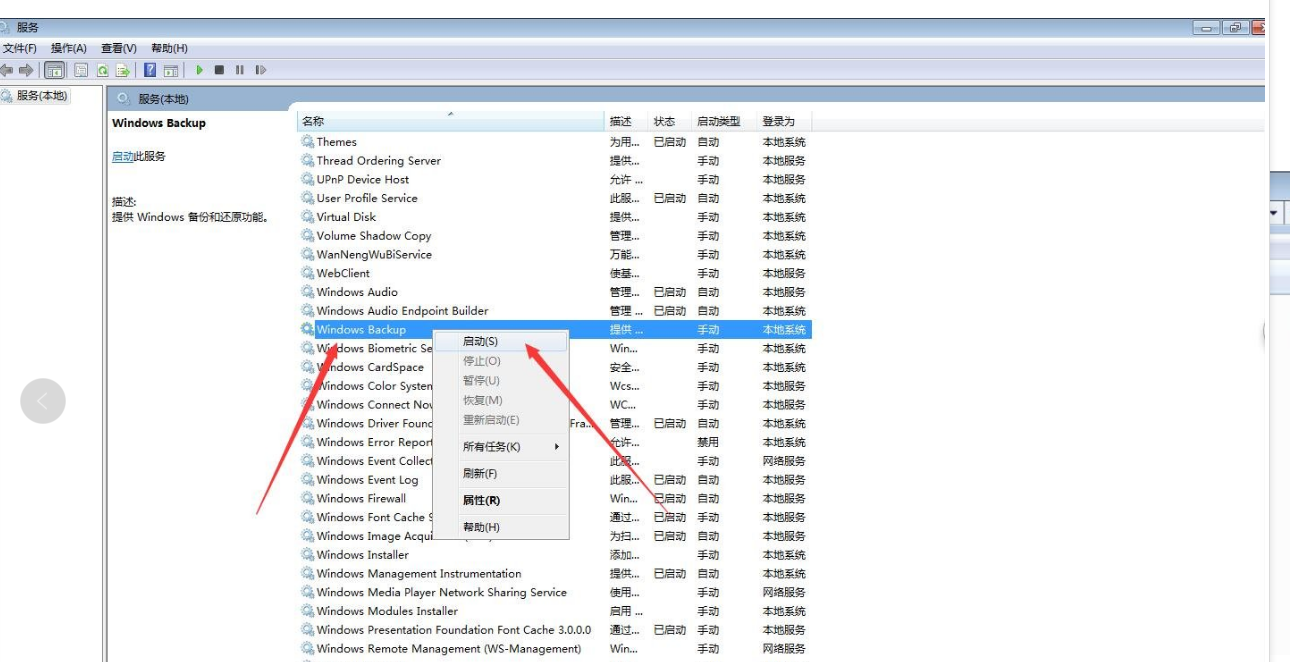The width and height of the screenshot is (1290, 662).
Task: Select 属性(R) from the context menu
Action: 481,500
